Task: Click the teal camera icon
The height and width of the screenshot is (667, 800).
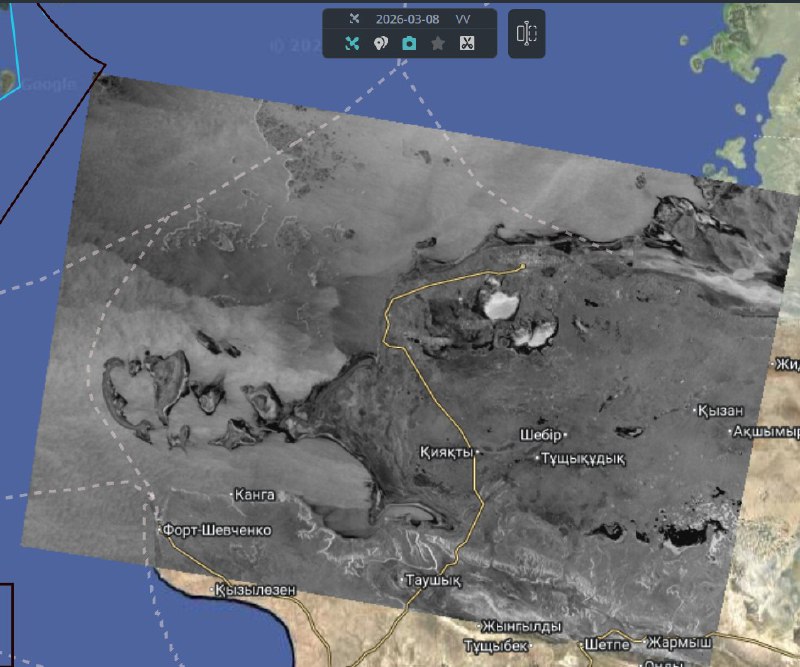Action: [409, 43]
